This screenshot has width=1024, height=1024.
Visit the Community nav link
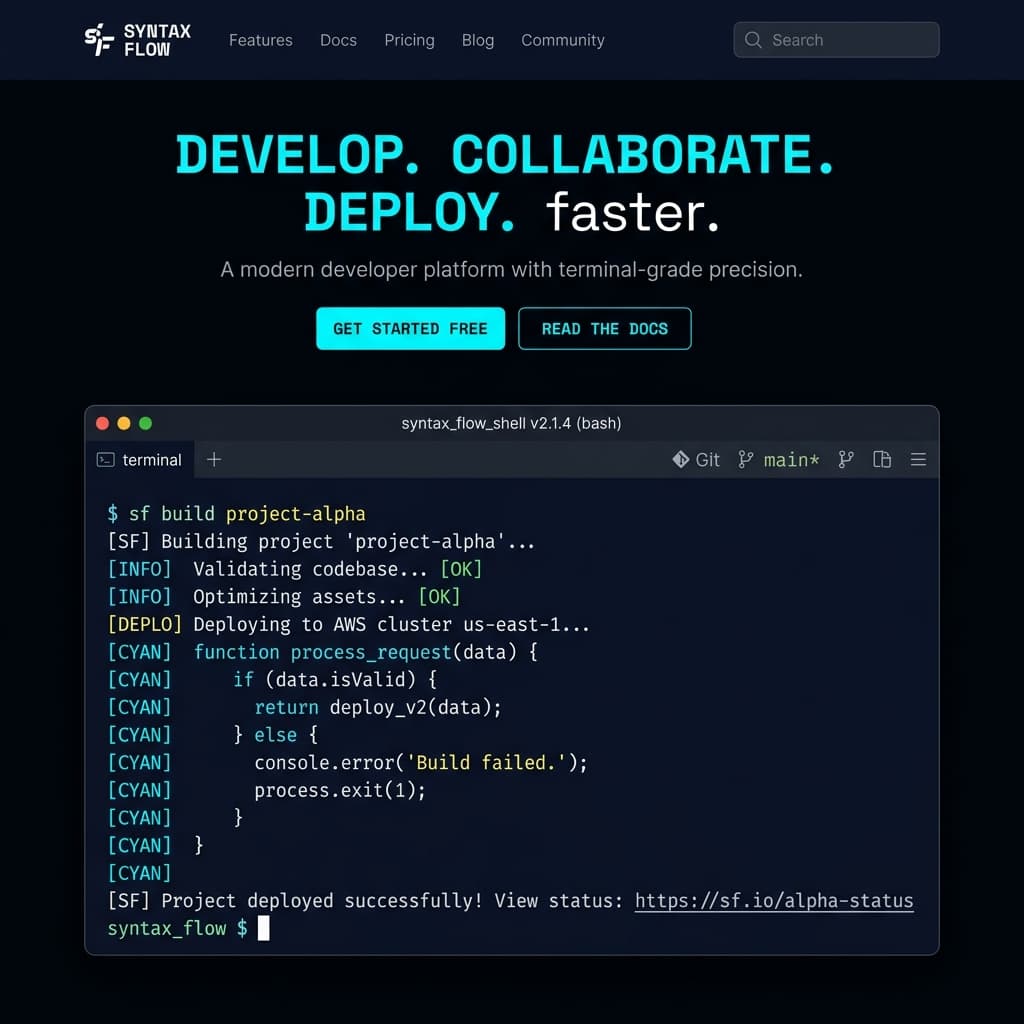562,40
